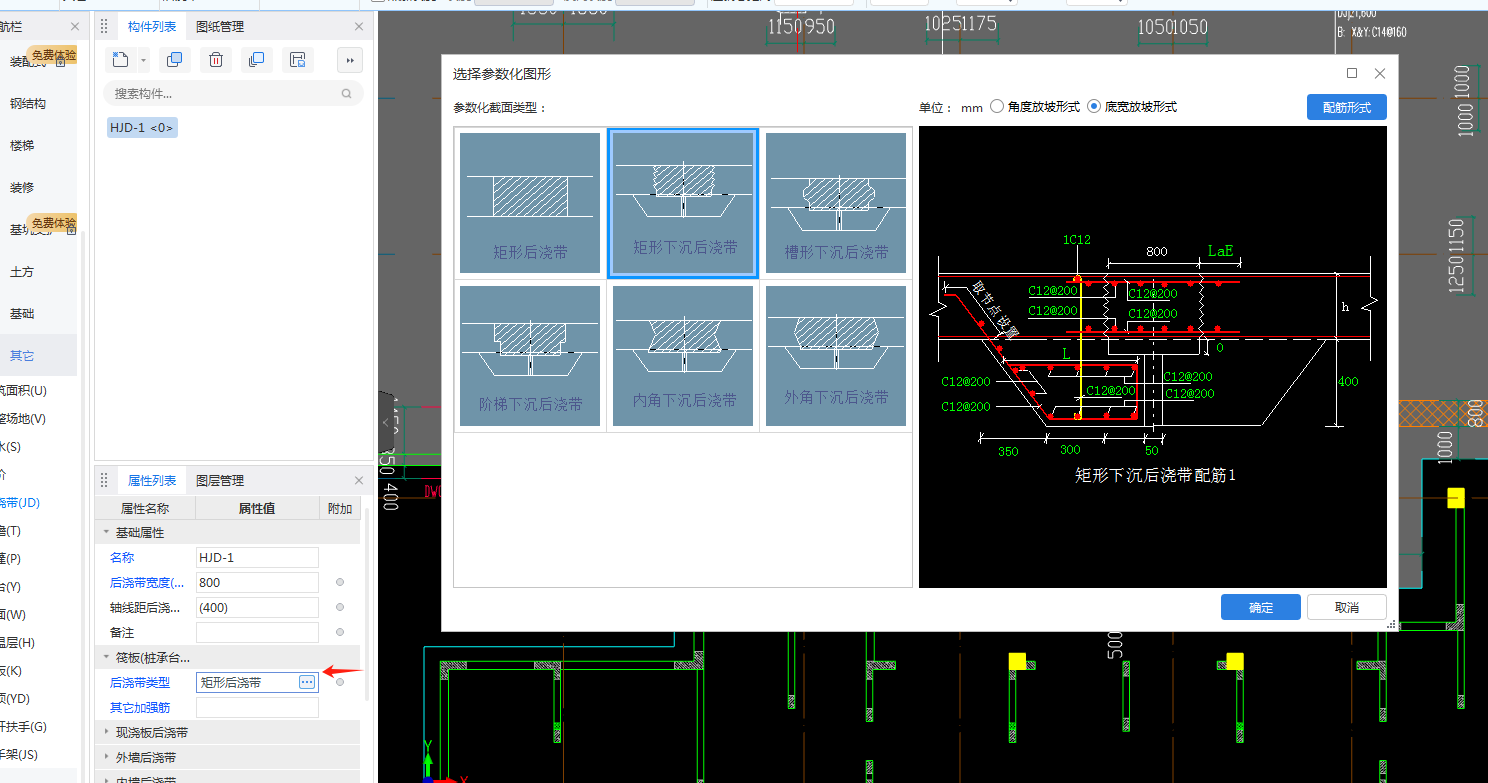The image size is (1488, 783).
Task: Collapse the 筏板(桩承台... group
Action: [107, 658]
